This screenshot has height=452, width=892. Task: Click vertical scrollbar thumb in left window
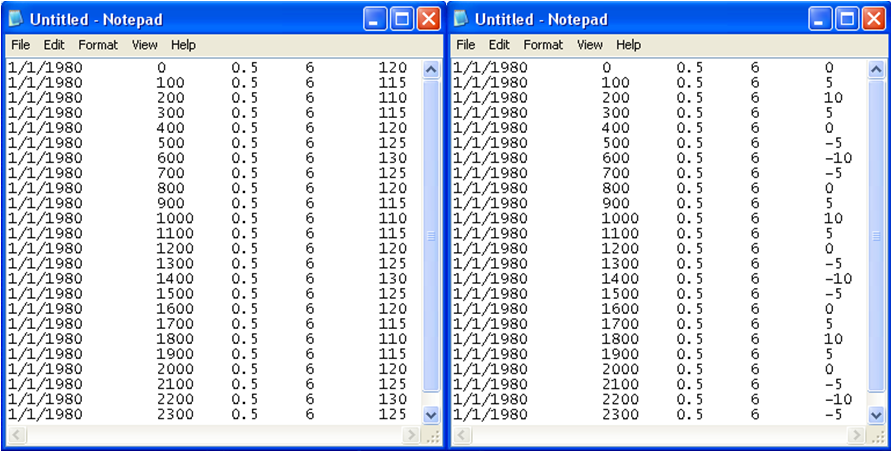click(x=431, y=236)
